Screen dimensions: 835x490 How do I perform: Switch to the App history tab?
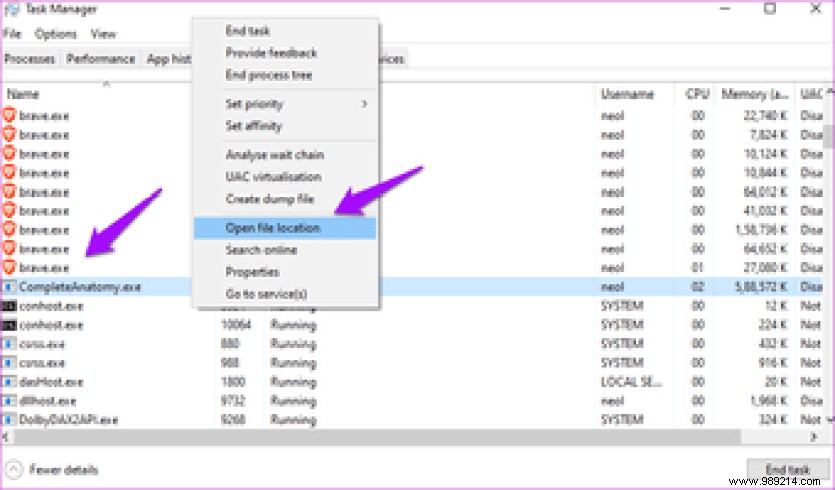169,59
